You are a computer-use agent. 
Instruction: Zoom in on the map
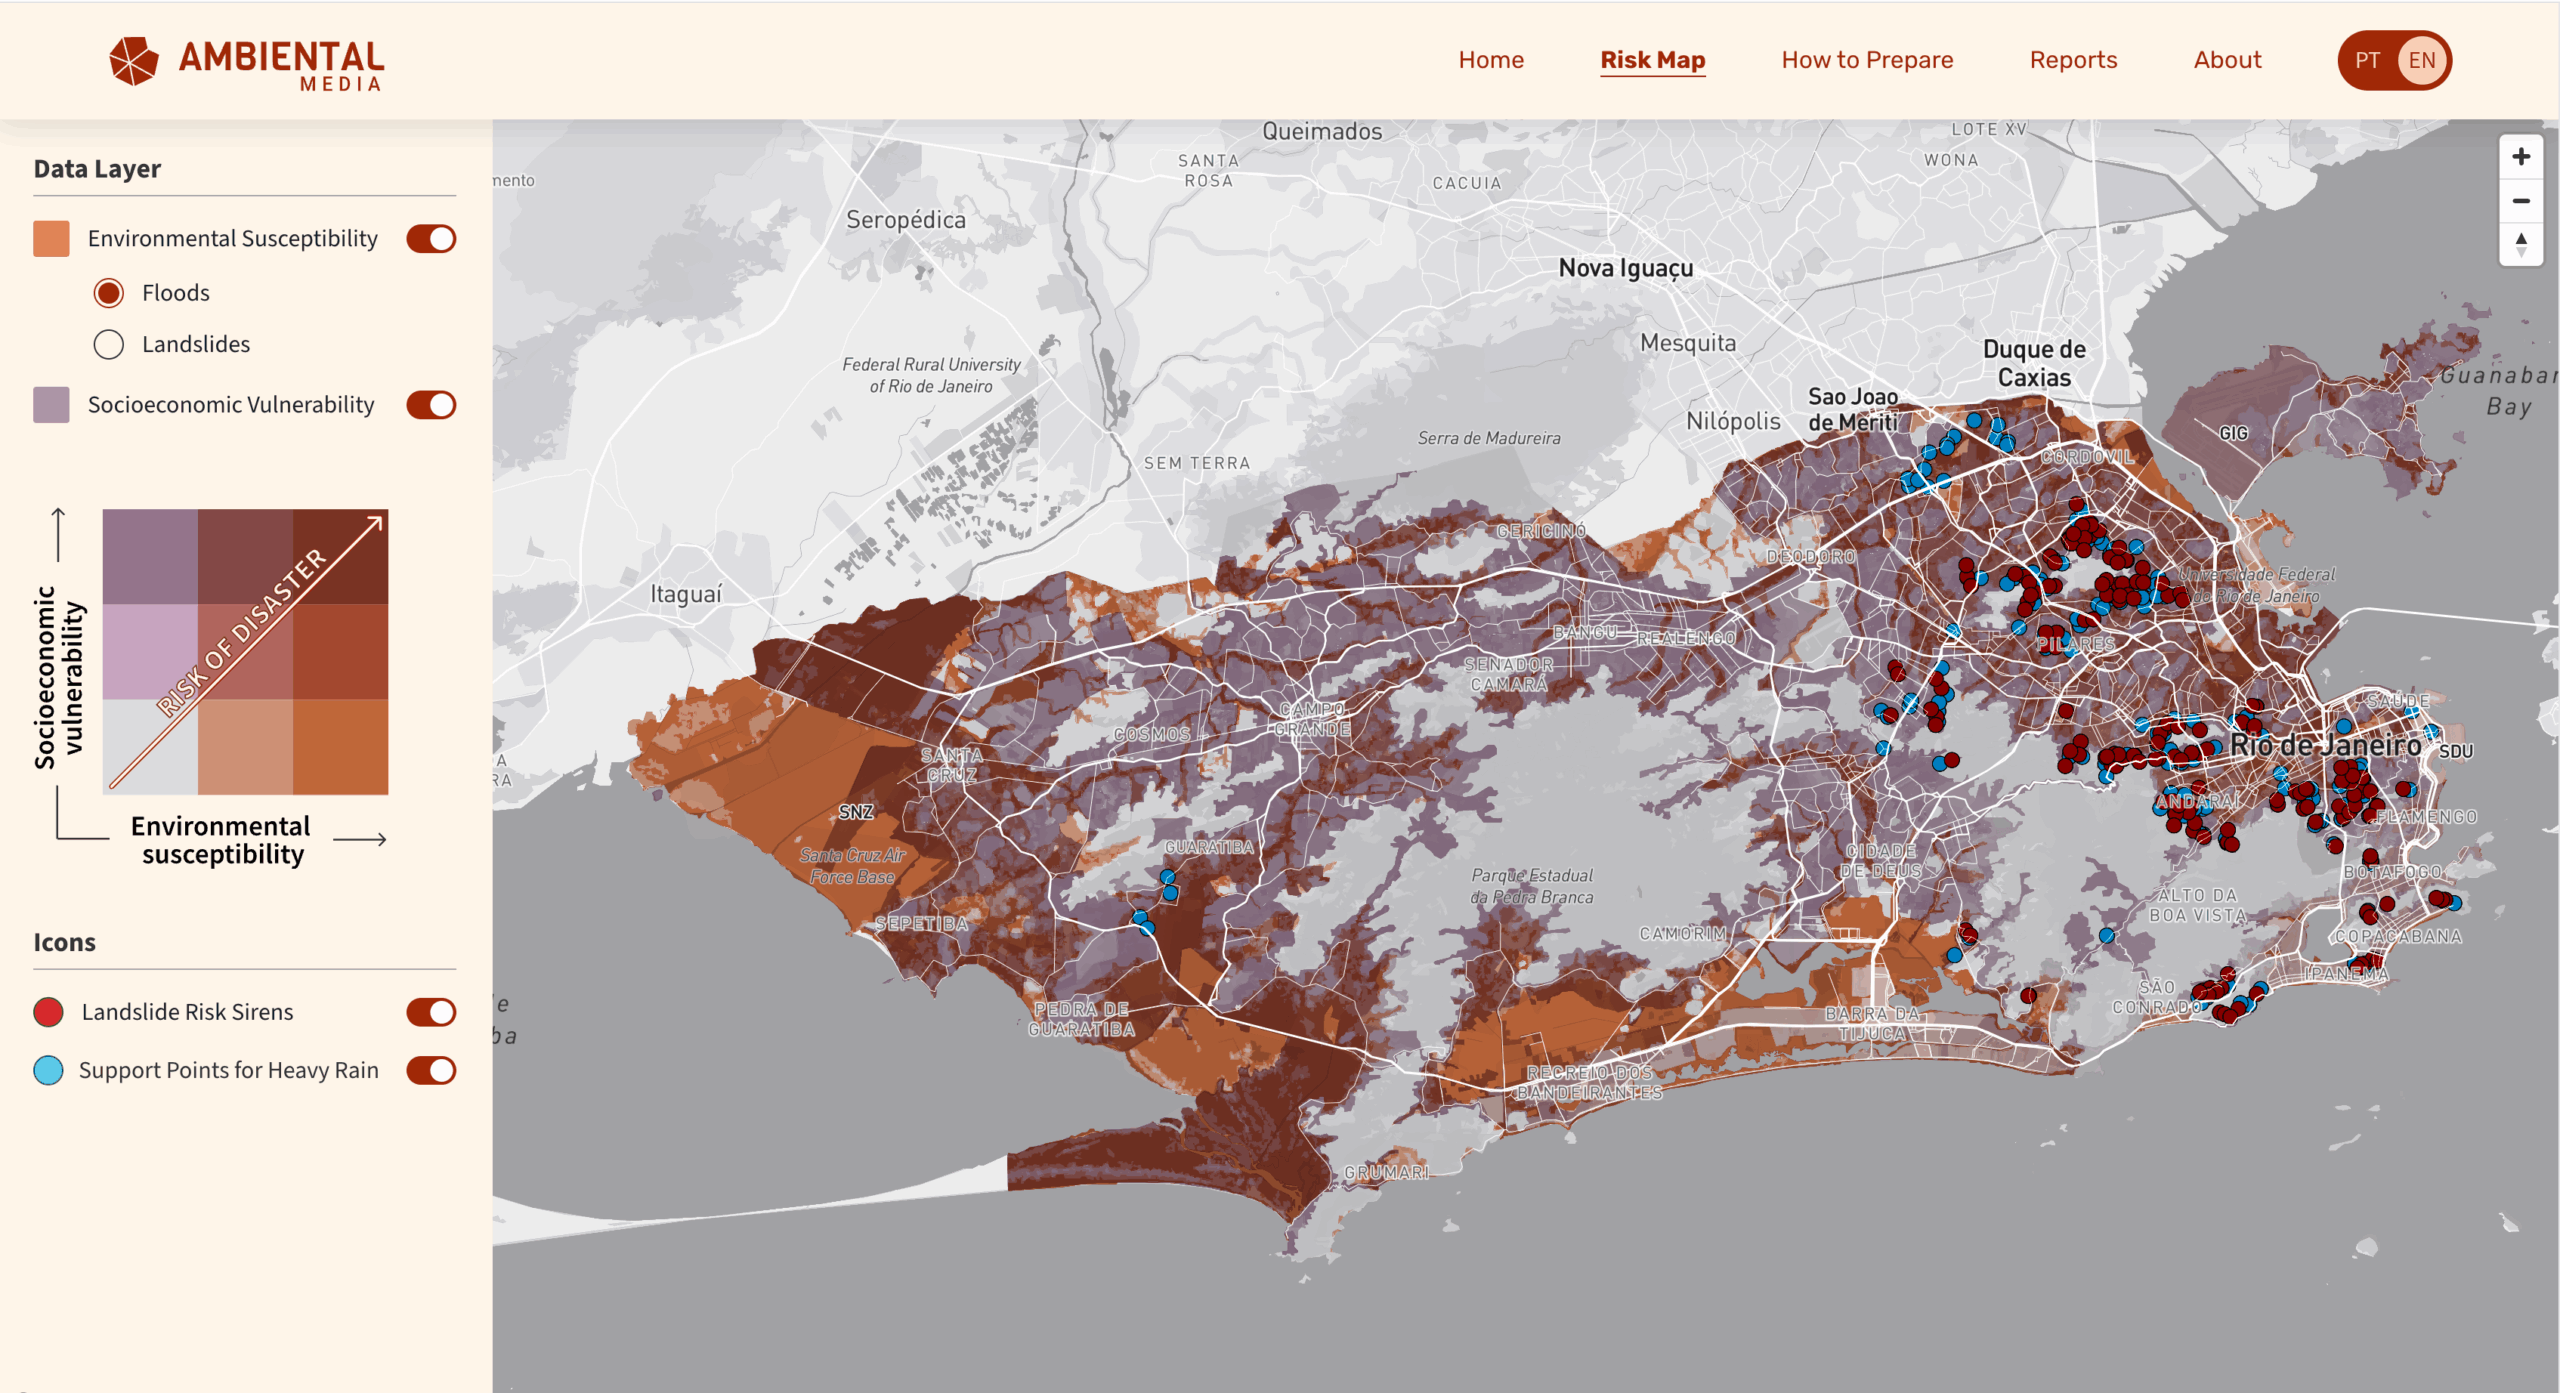(x=2520, y=157)
